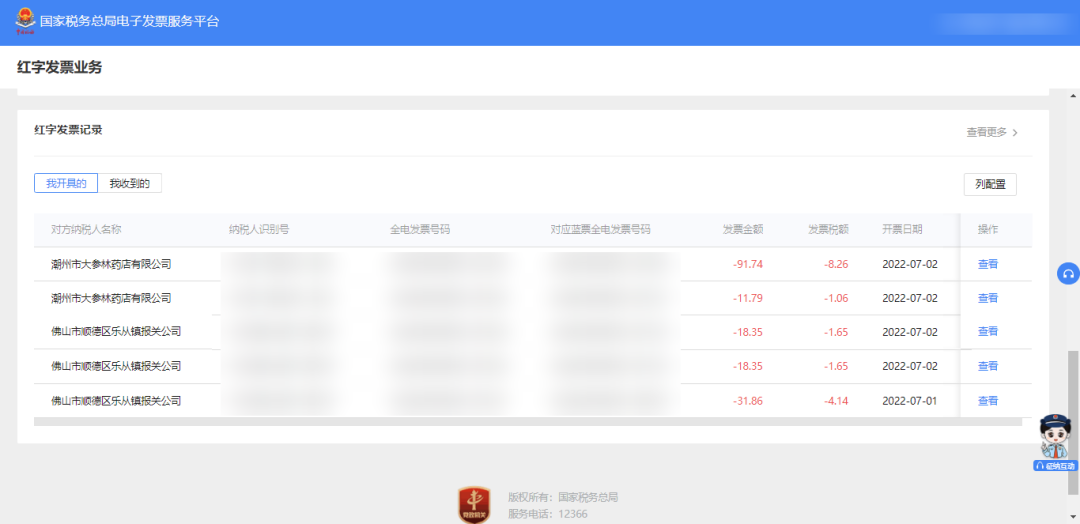View the 2022-07-01 record via 查看
Image resolution: width=1080 pixels, height=524 pixels.
[988, 401]
